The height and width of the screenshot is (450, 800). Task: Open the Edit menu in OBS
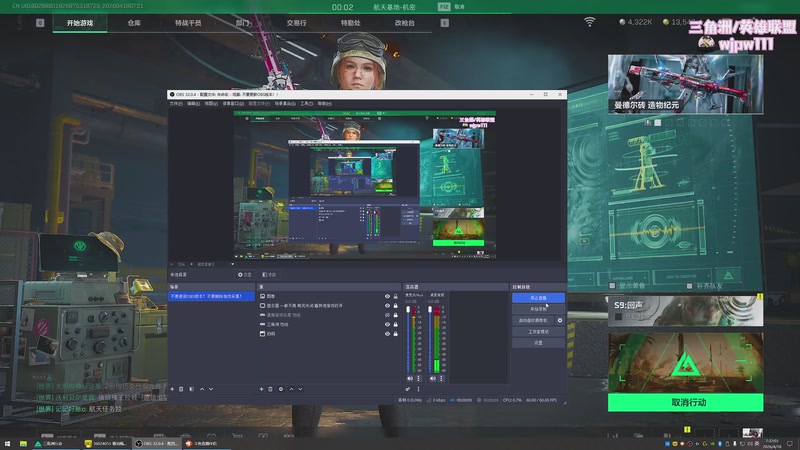click(193, 104)
